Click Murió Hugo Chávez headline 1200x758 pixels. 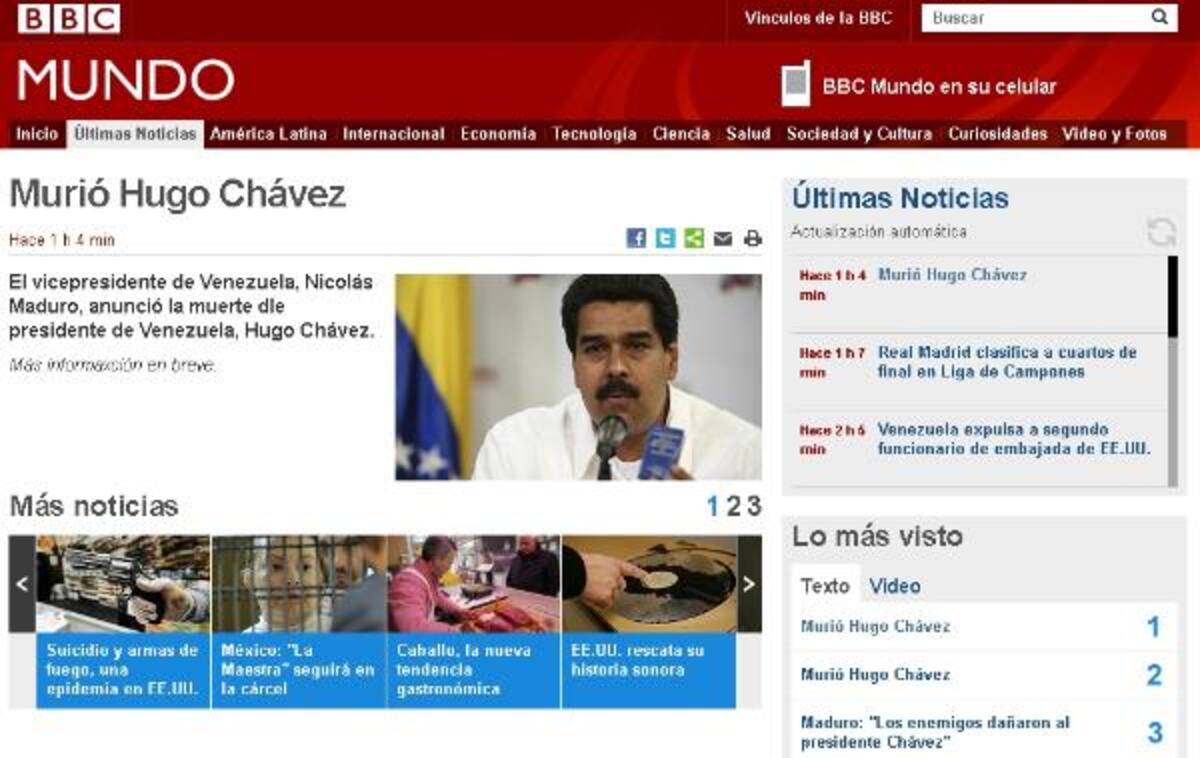coord(177,194)
